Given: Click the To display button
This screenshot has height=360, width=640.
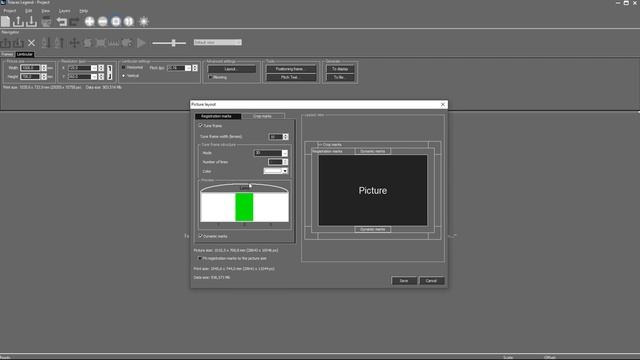Looking at the screenshot, I should click(340, 69).
